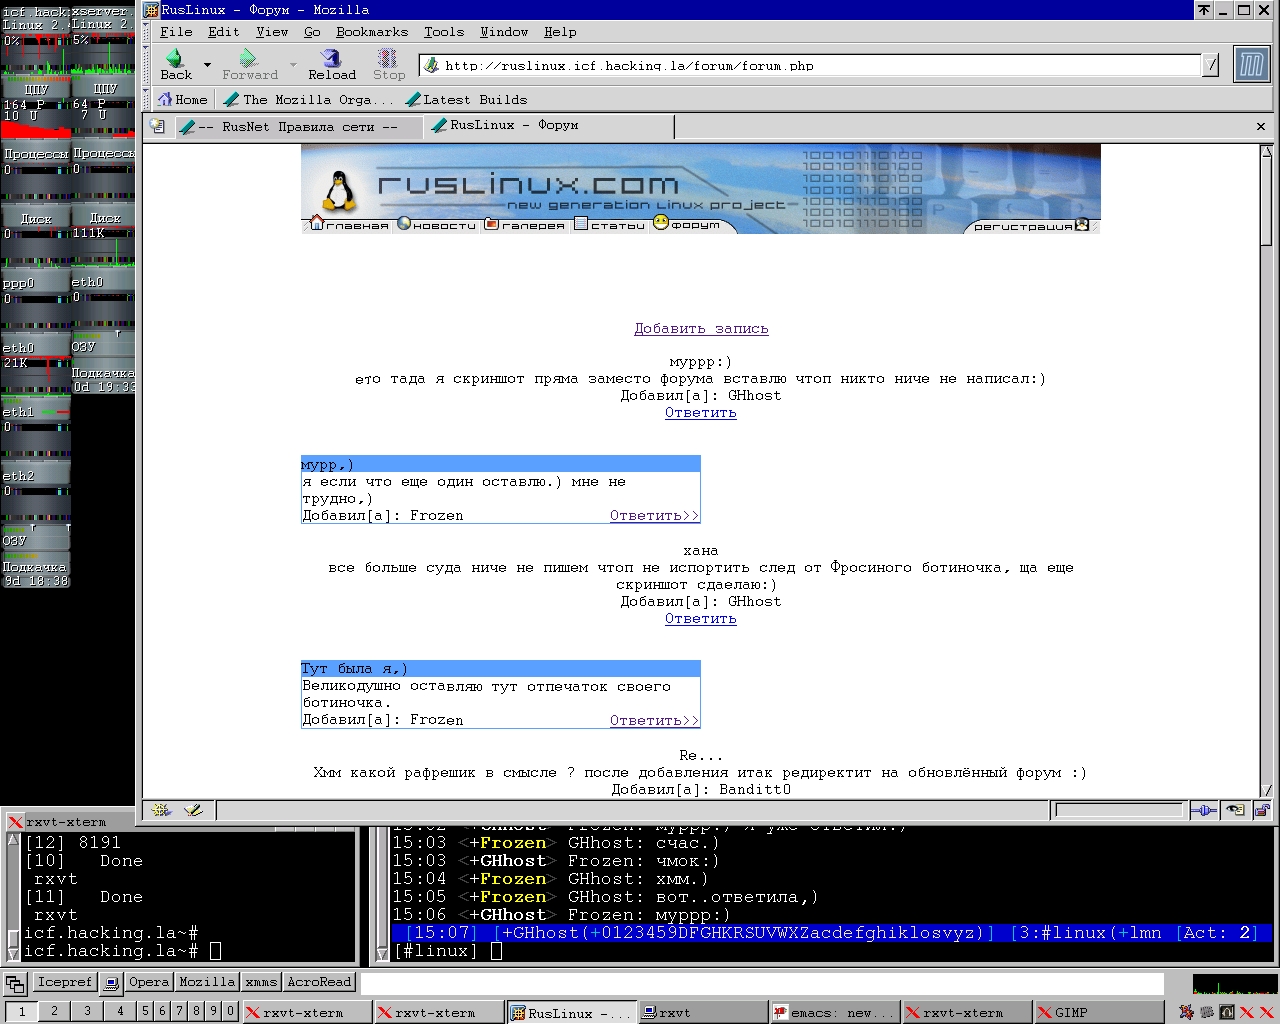Image resolution: width=1280 pixels, height=1024 pixels.
Task: Click форум link in site header
Action: [x=687, y=224]
